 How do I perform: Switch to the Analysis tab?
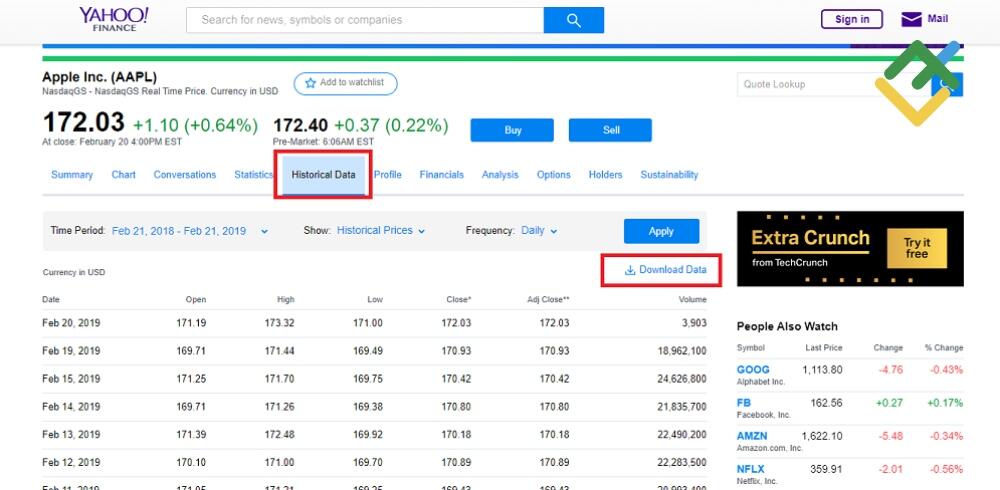tap(500, 175)
